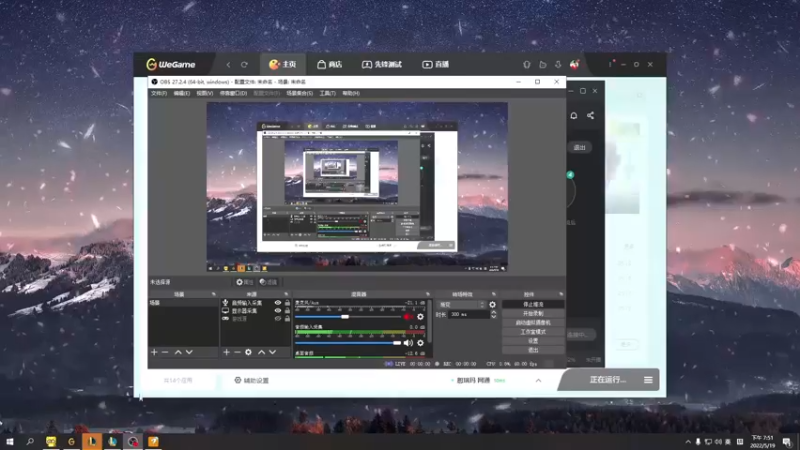Image resolution: width=800 pixels, height=450 pixels.
Task: Toggle lock on the third hidden source
Action: click(x=287, y=318)
